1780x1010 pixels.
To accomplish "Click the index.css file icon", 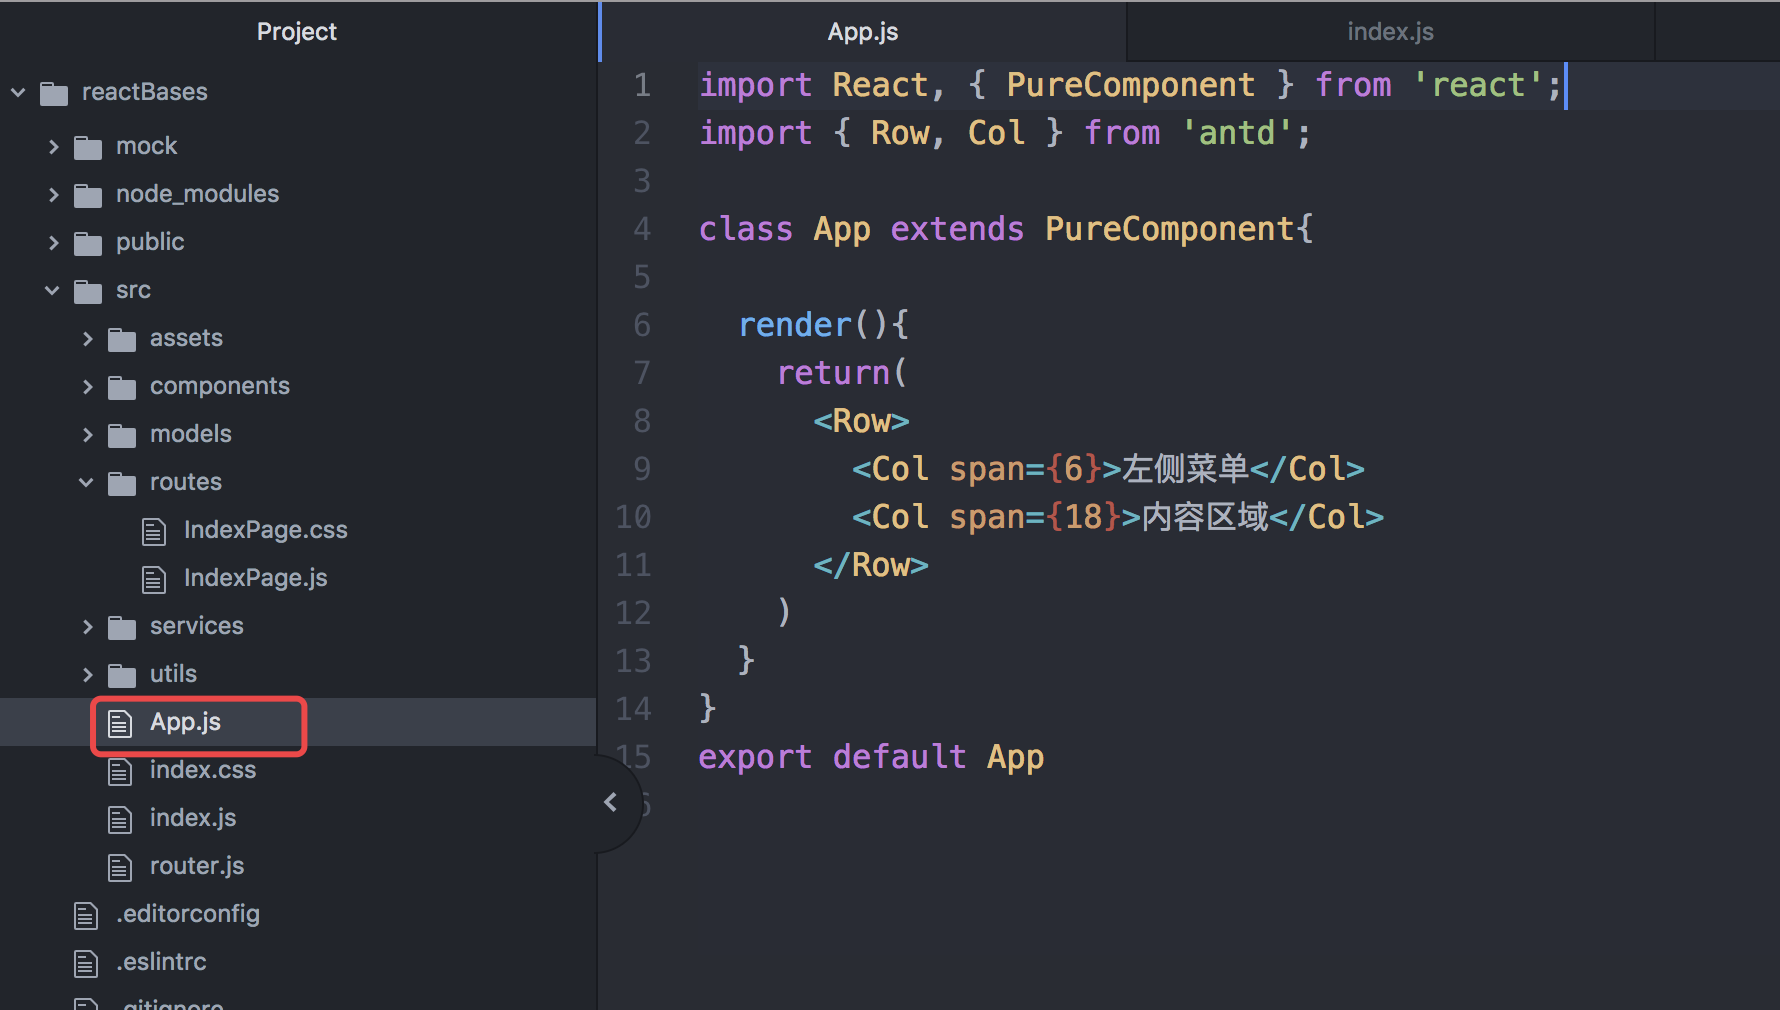I will [x=121, y=770].
